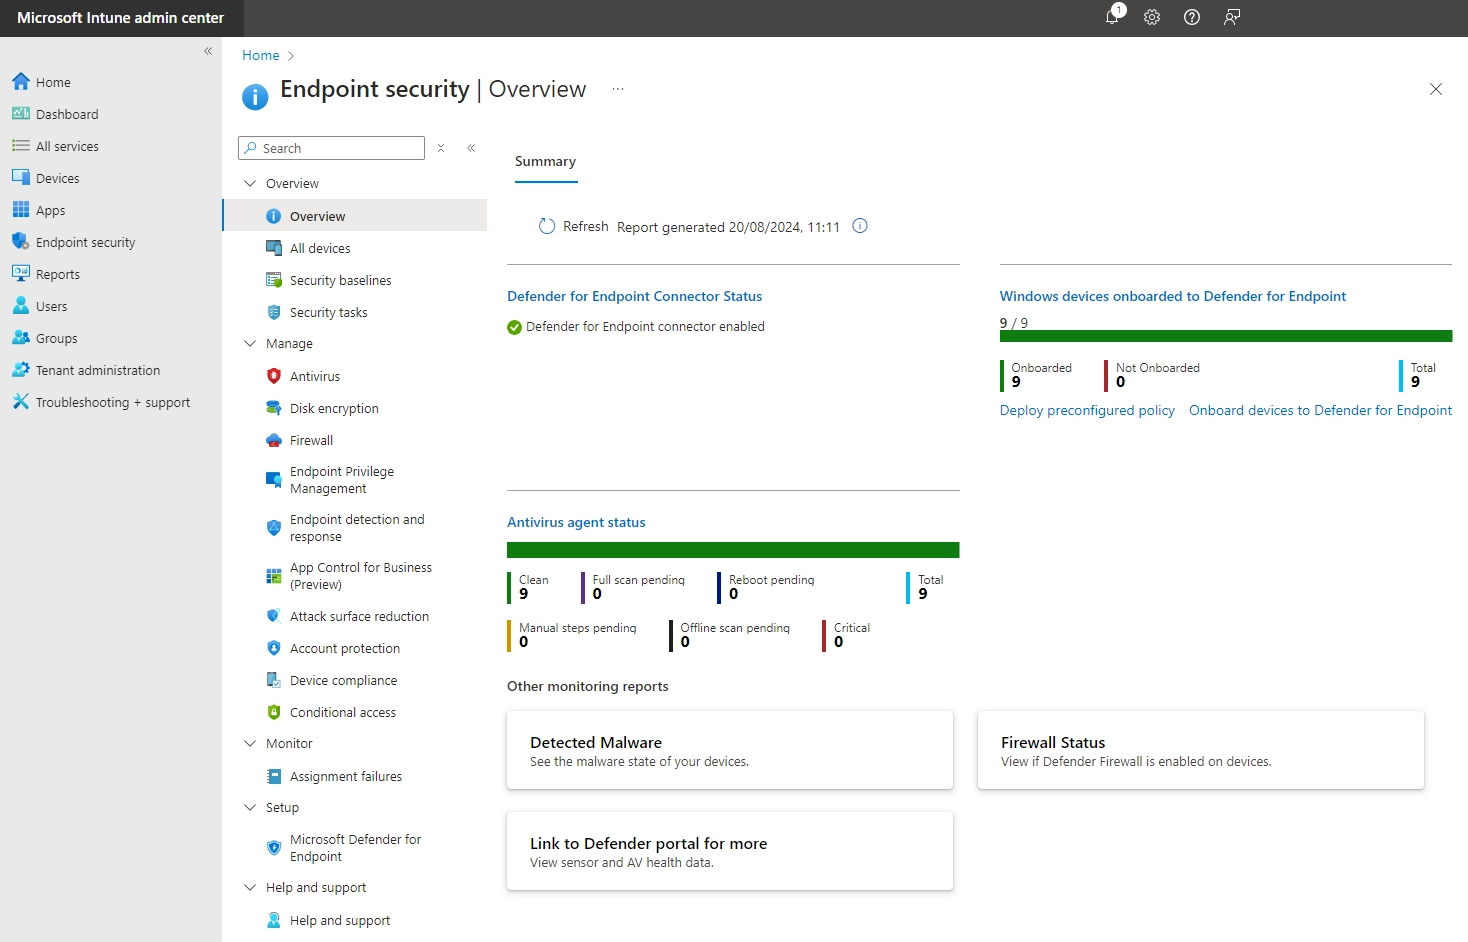The width and height of the screenshot is (1468, 942).
Task: Click the report generated info icon
Action: [860, 226]
